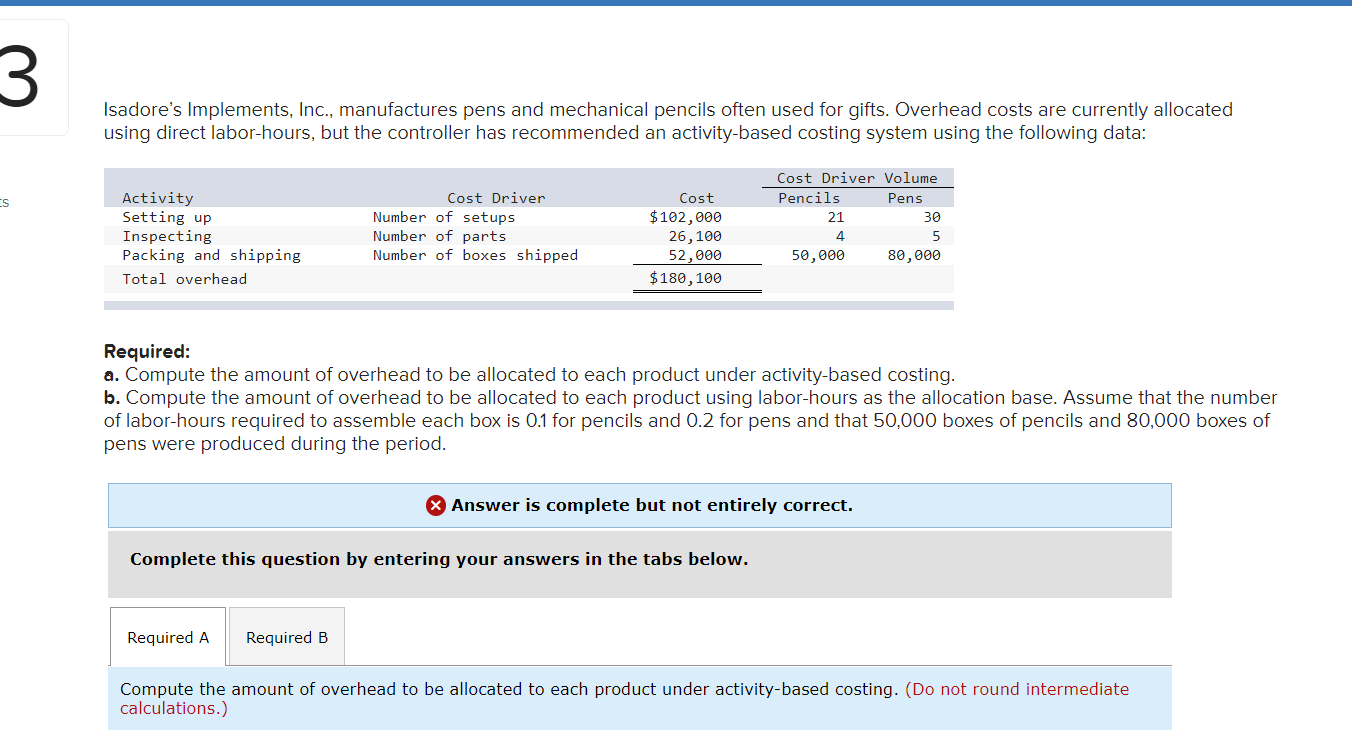Click pens setups value 30
Screen dimensions: 1352x732
coord(932,217)
